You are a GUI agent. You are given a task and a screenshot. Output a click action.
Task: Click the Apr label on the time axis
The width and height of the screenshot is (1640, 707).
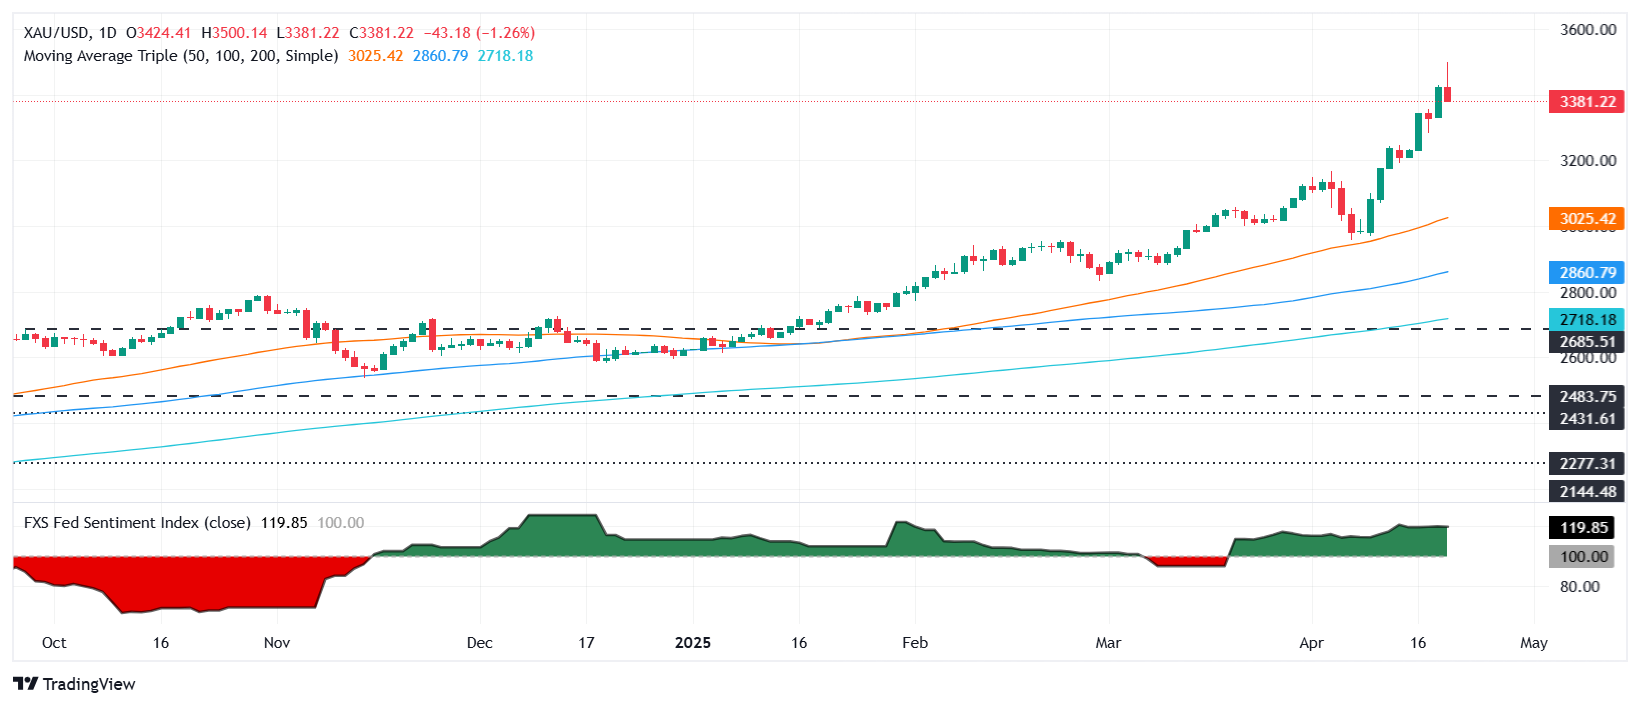(1311, 643)
